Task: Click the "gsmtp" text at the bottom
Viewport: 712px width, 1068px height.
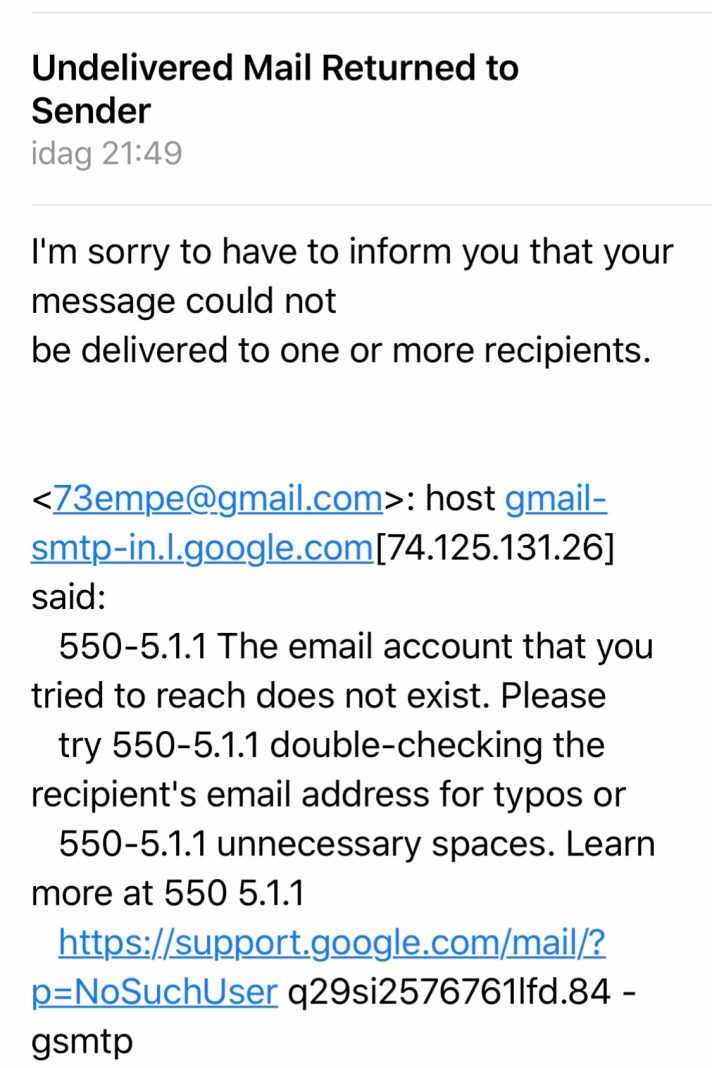Action: [x=82, y=1041]
